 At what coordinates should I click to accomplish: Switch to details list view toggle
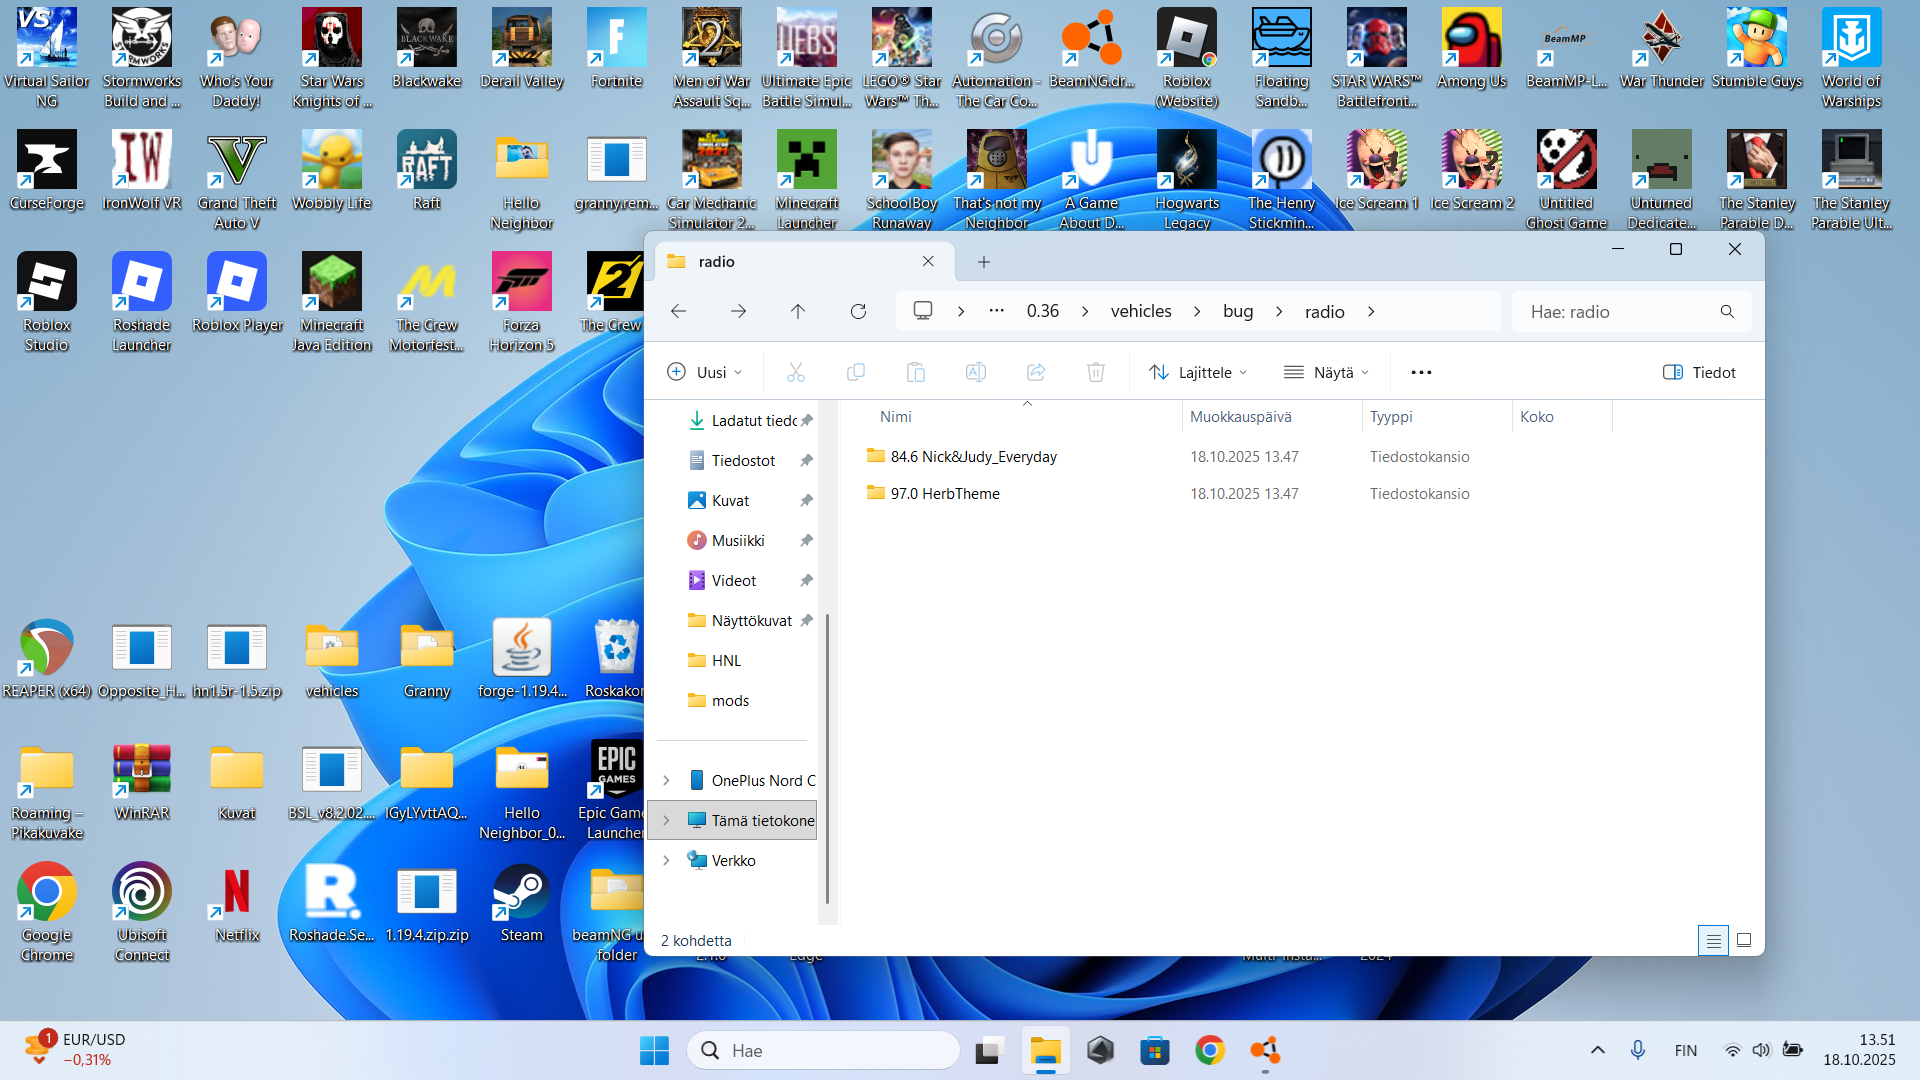(x=1713, y=940)
